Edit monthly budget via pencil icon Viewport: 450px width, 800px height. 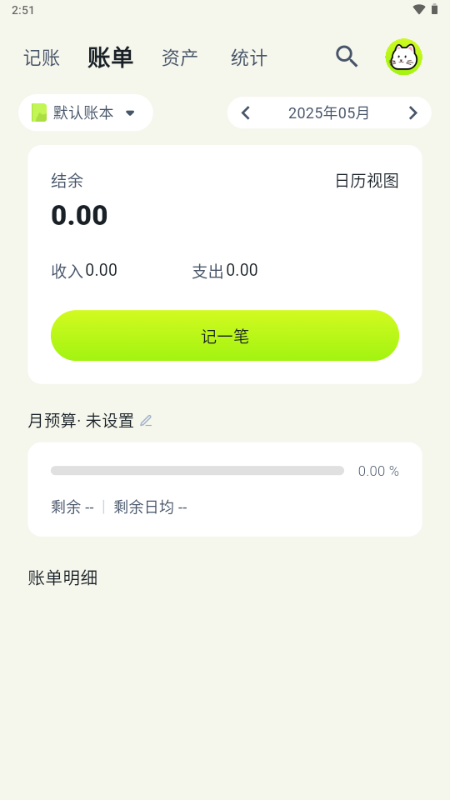pos(146,421)
